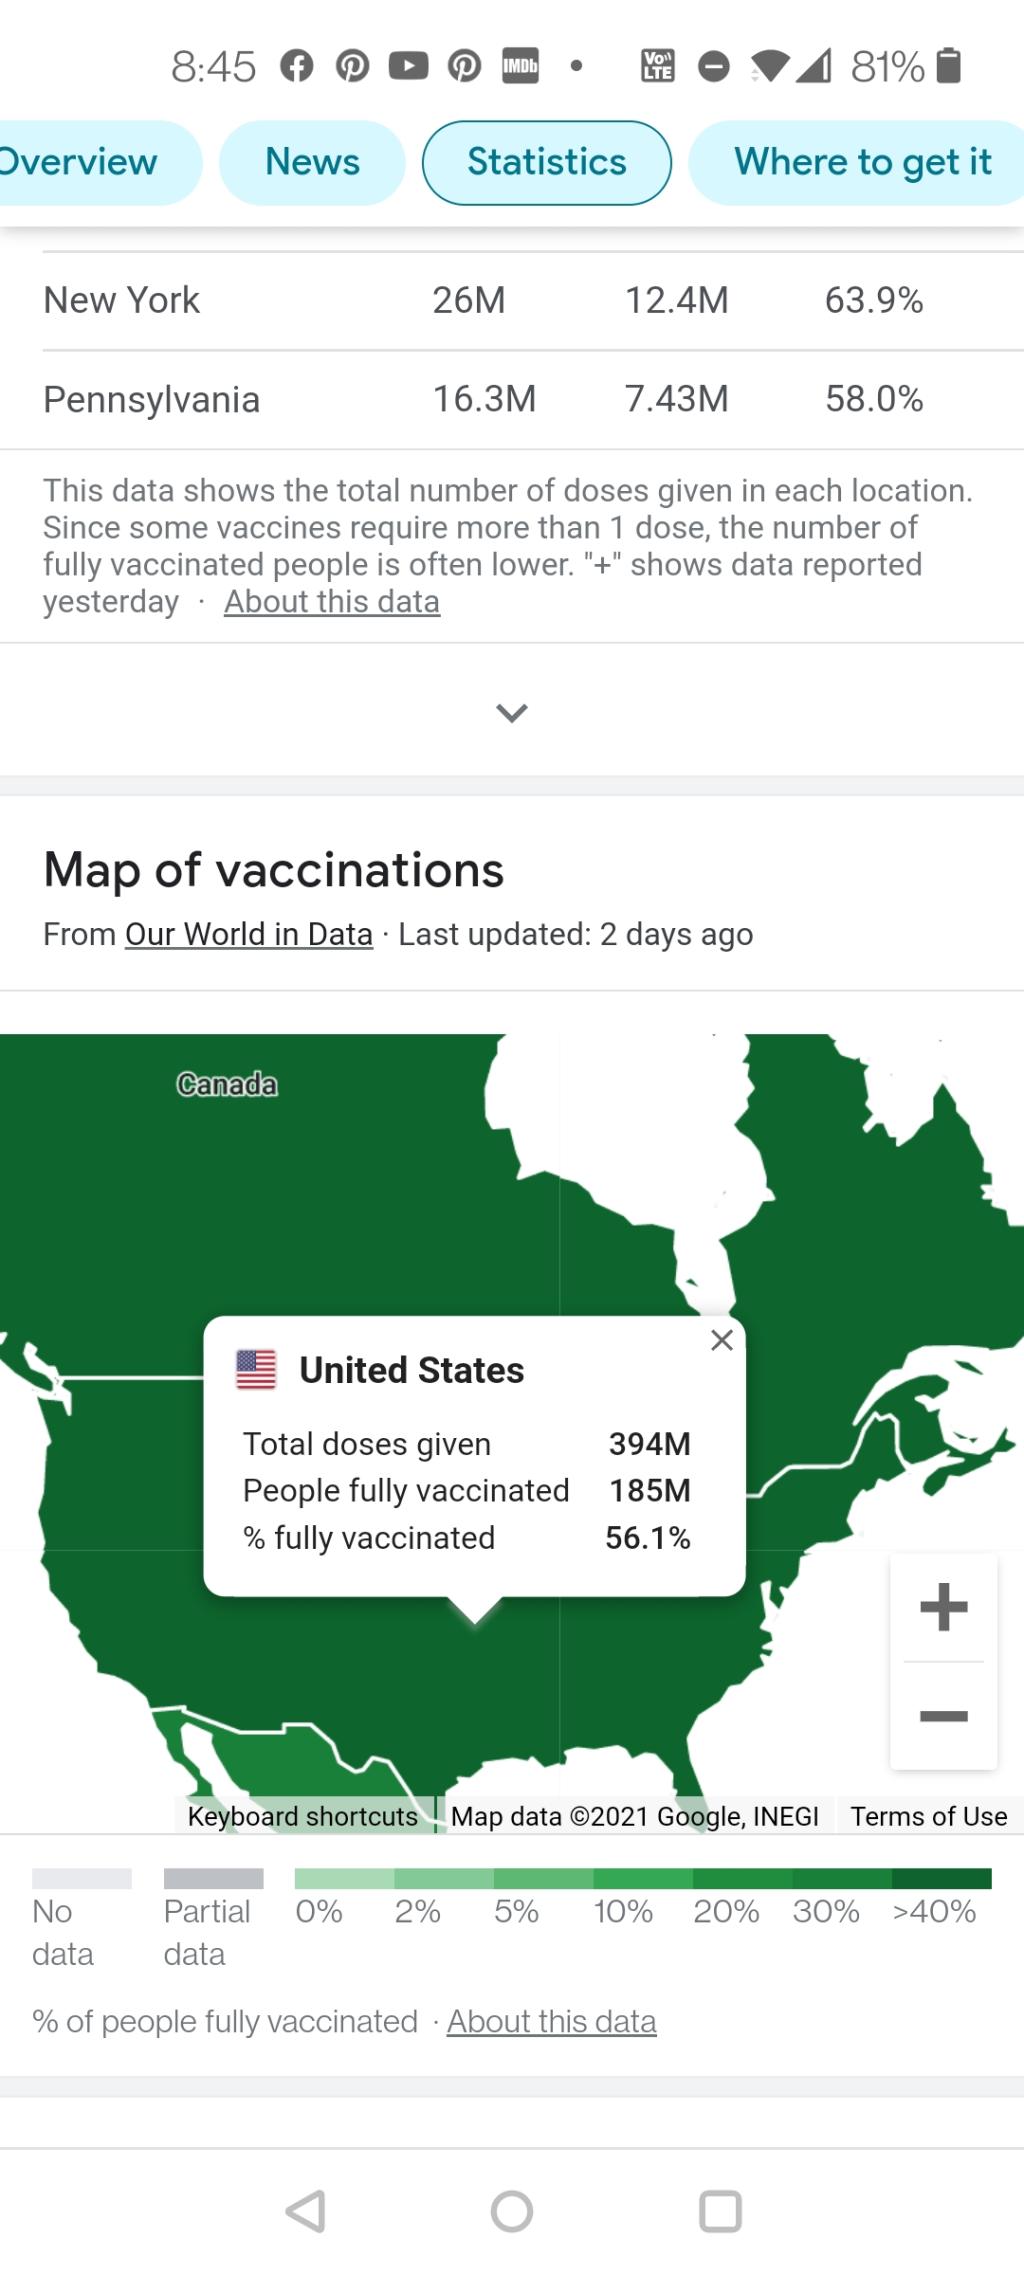Zoom out on the vaccination map
The height and width of the screenshot is (2275, 1024).
click(943, 1717)
